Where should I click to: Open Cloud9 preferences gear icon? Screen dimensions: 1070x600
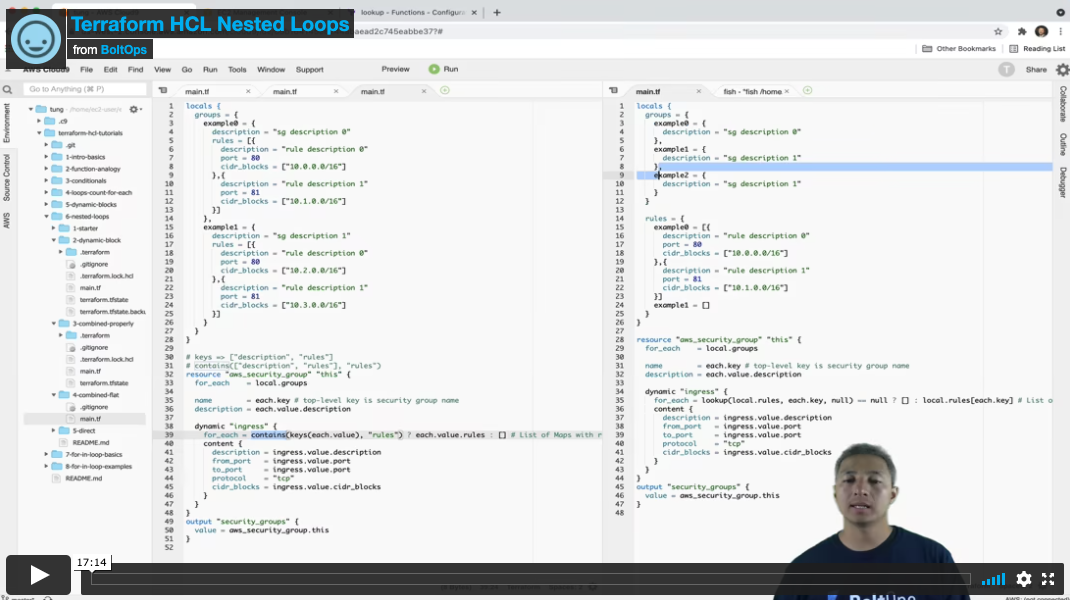[1062, 69]
